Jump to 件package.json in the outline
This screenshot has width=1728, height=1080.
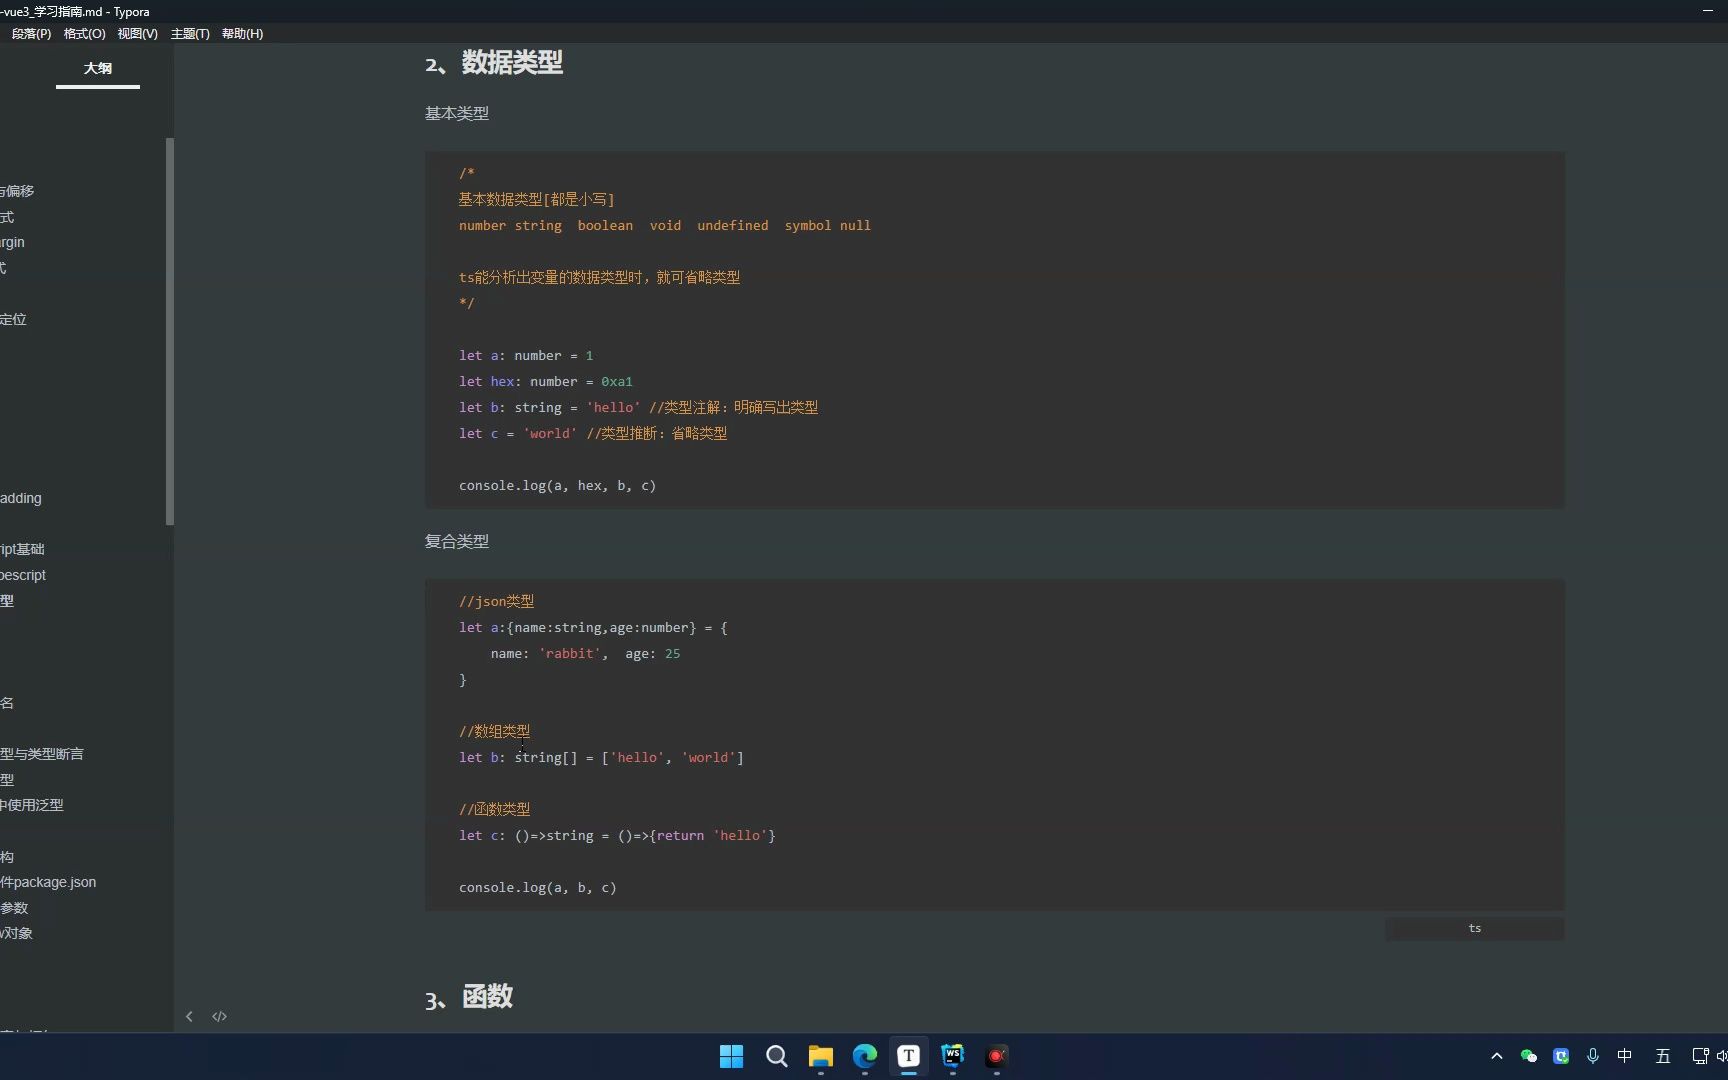pos(47,882)
